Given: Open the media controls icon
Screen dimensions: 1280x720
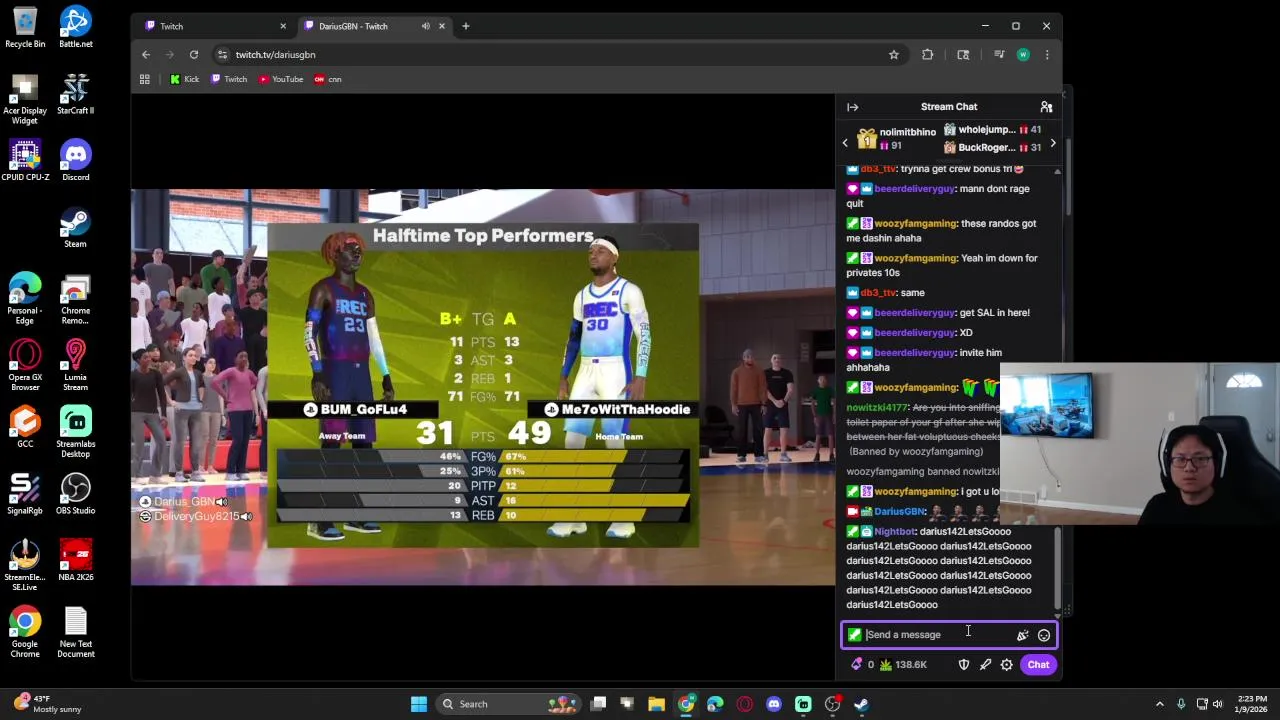Looking at the screenshot, I should point(998,55).
